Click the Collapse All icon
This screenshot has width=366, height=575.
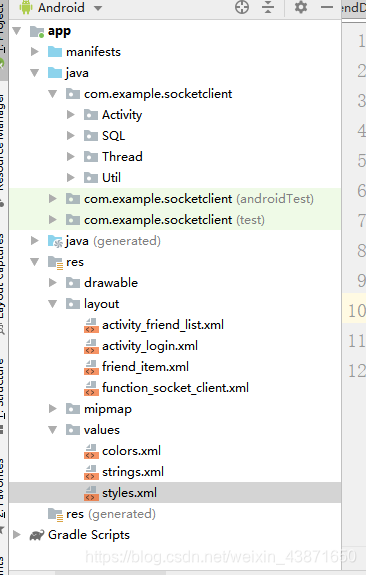pos(268,7)
